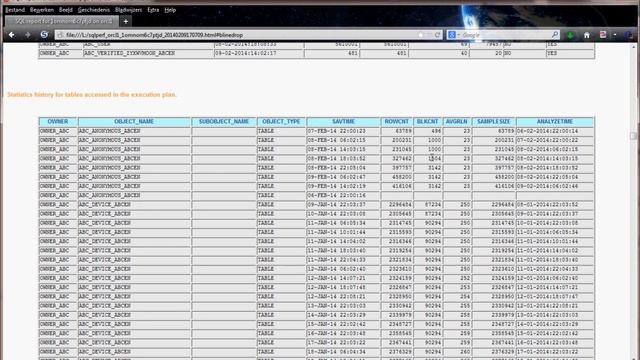The height and width of the screenshot is (360, 640).
Task: Click the AVGRLN column header
Action: coord(457,122)
